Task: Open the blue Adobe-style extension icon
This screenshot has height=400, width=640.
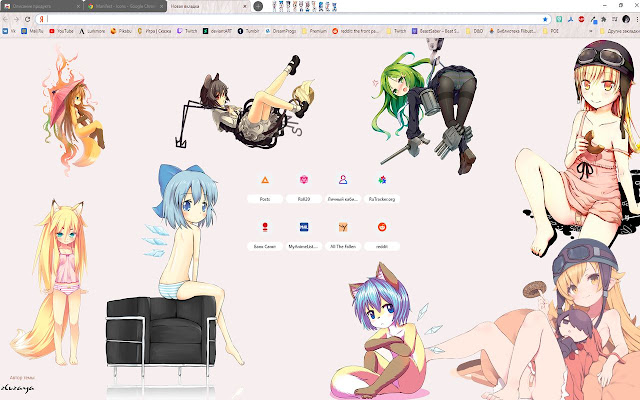Action: coord(571,19)
